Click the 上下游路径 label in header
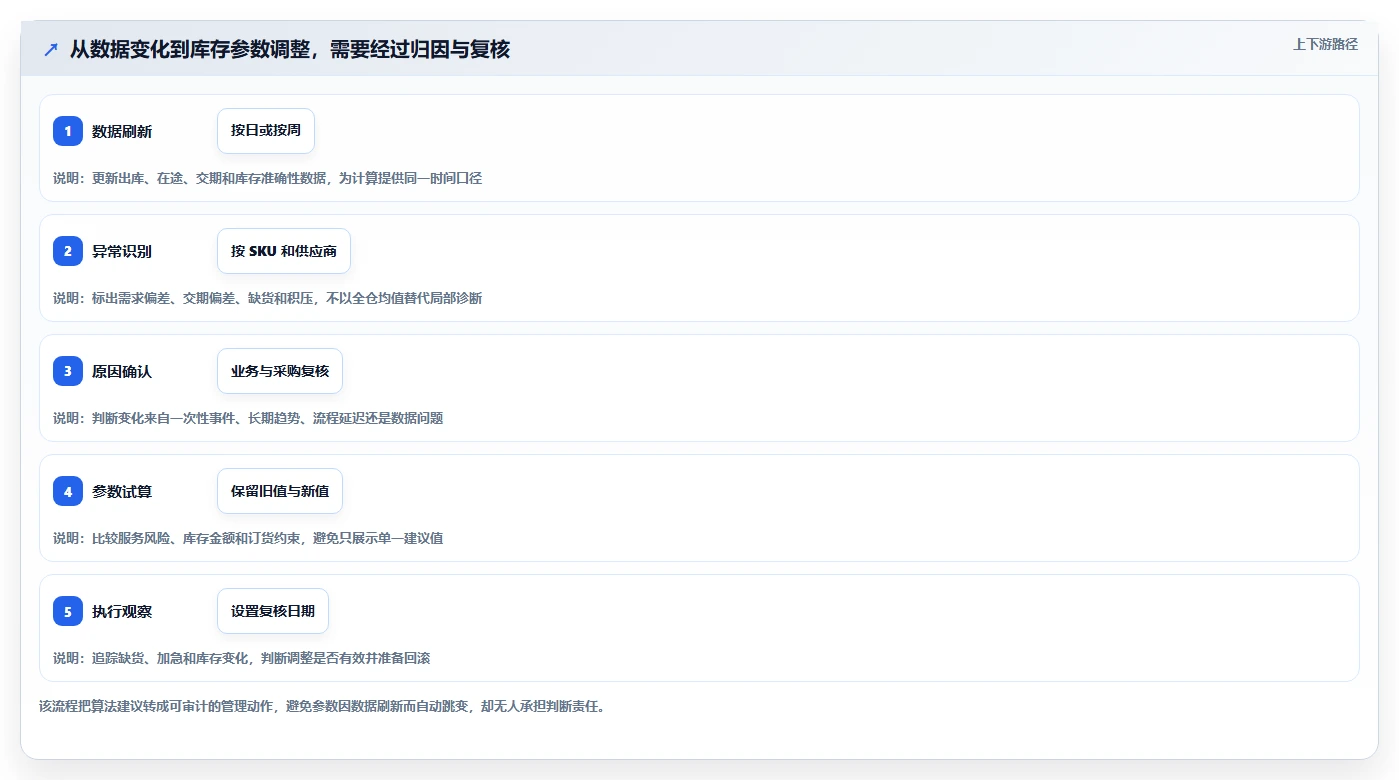This screenshot has height=780, width=1399. (x=1325, y=44)
